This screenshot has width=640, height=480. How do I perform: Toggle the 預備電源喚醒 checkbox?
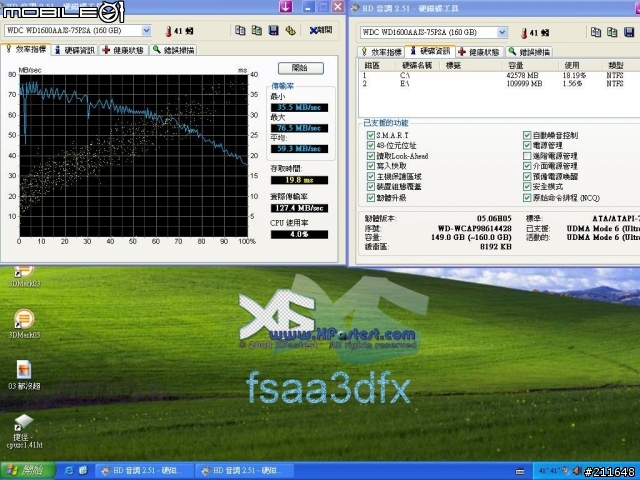click(x=527, y=177)
